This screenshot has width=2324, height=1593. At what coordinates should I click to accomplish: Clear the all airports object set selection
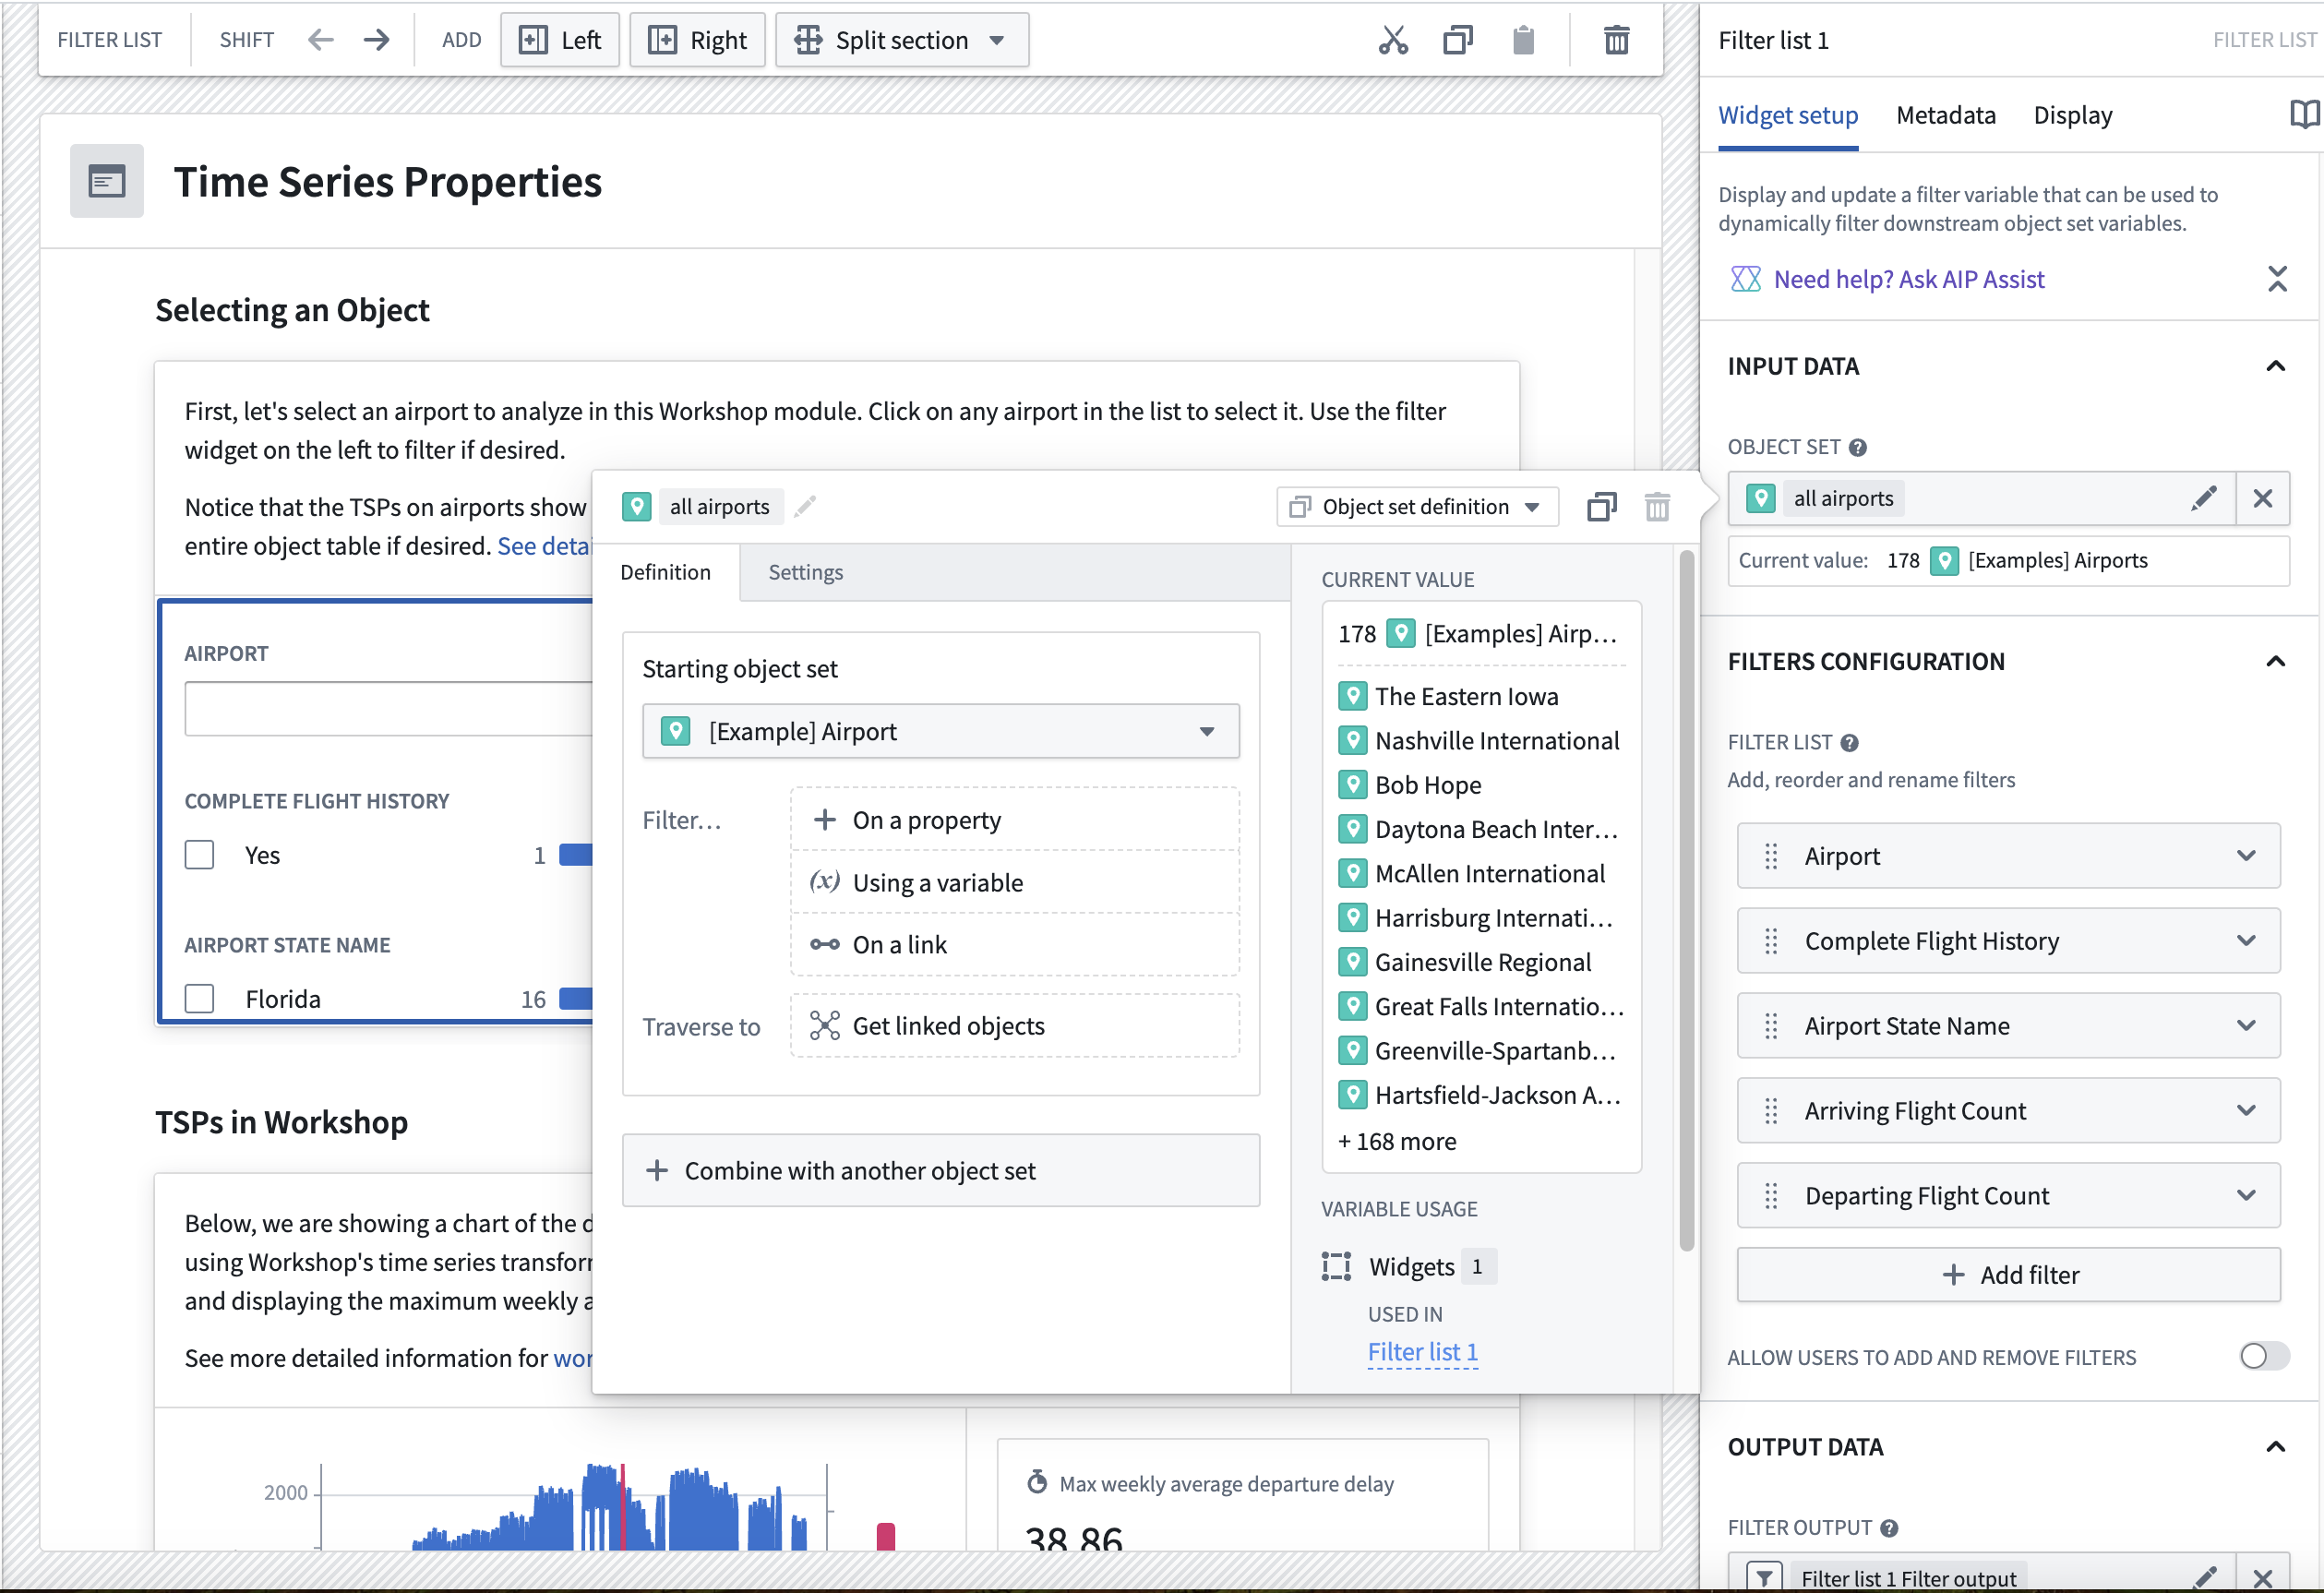coord(2262,498)
